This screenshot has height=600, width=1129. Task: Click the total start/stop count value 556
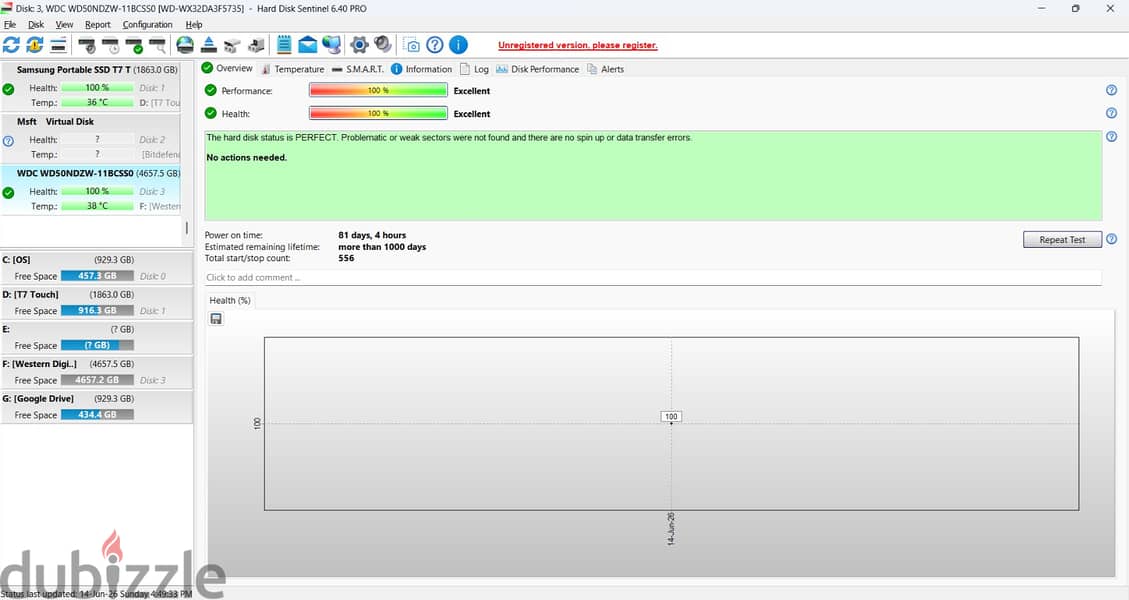[x=346, y=258]
